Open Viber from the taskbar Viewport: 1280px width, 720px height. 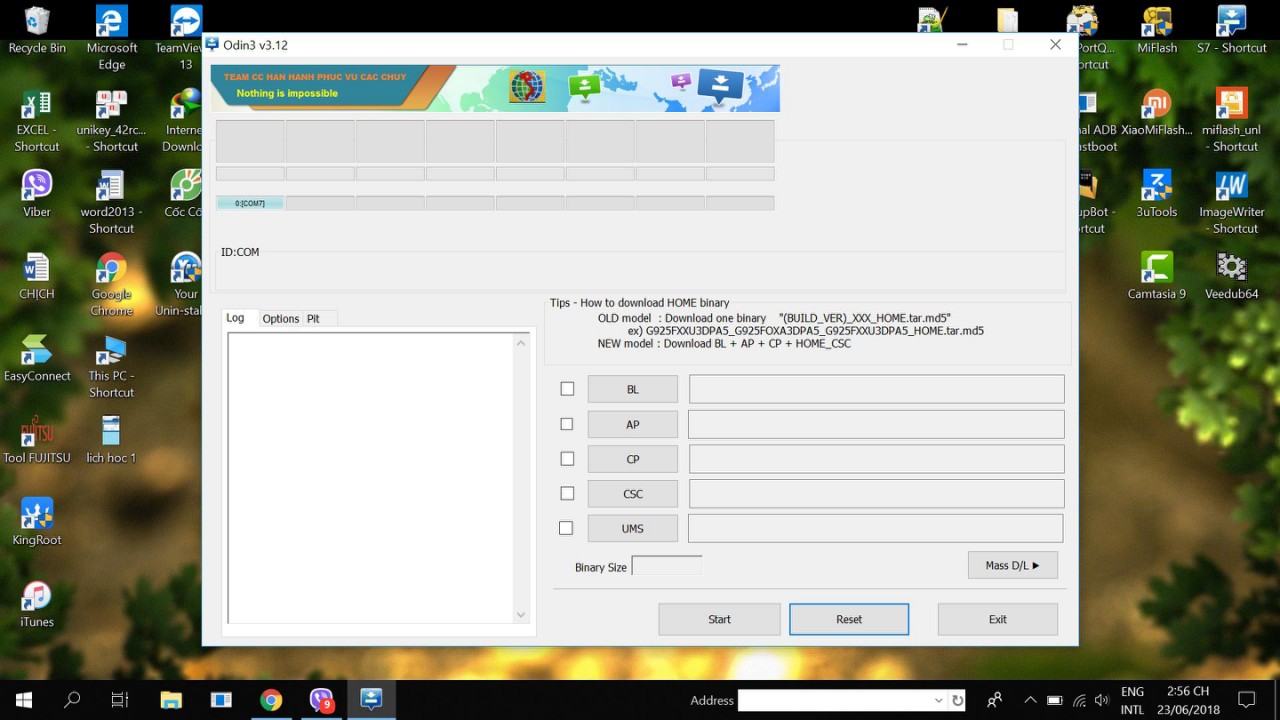pos(321,700)
